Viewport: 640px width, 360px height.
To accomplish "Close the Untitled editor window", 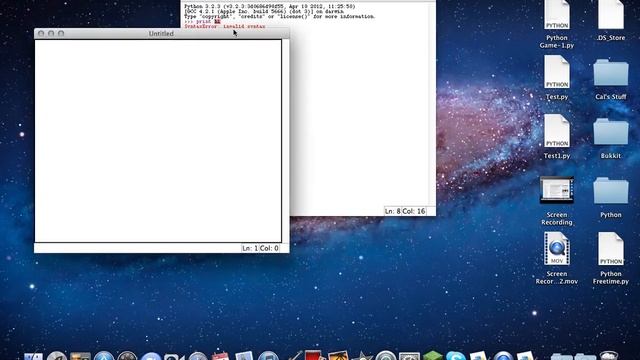I will tap(41, 33).
